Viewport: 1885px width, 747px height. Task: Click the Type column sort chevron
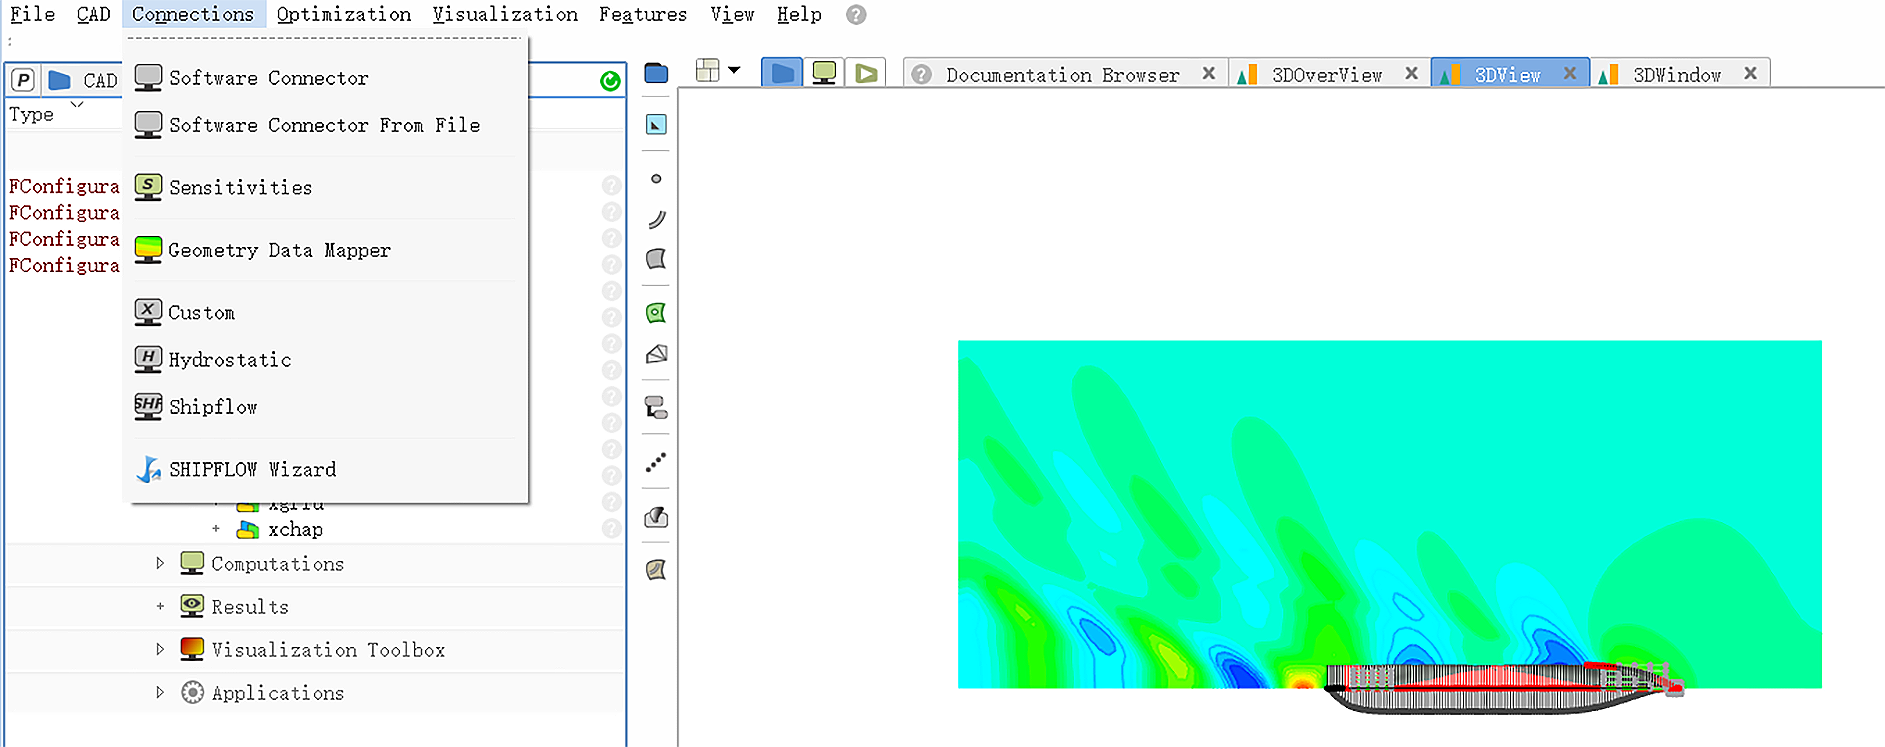77,105
